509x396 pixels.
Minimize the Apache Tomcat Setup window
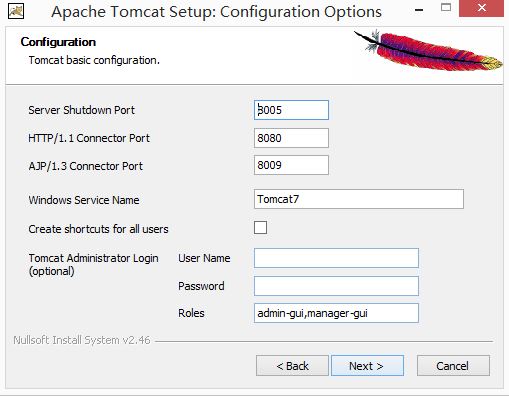(x=419, y=10)
